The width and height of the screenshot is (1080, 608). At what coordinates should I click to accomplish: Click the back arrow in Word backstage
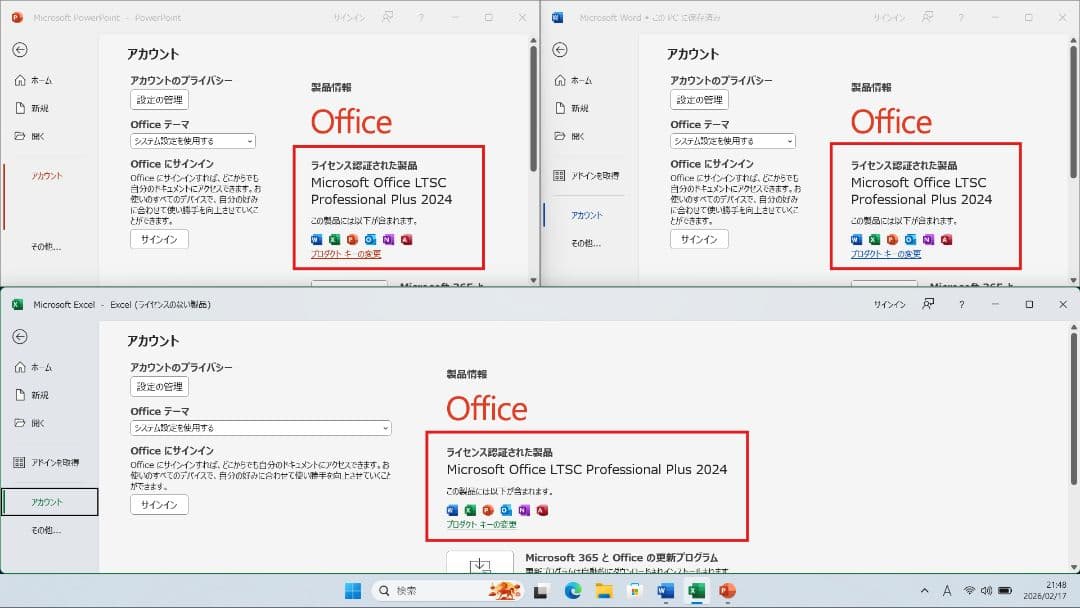click(x=560, y=50)
